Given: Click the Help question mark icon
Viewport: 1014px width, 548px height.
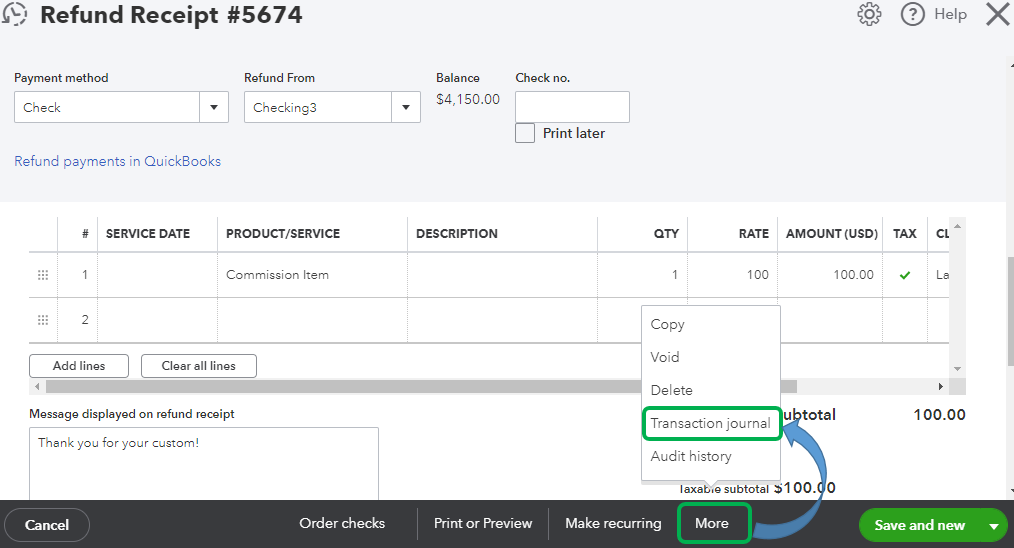Looking at the screenshot, I should [912, 14].
